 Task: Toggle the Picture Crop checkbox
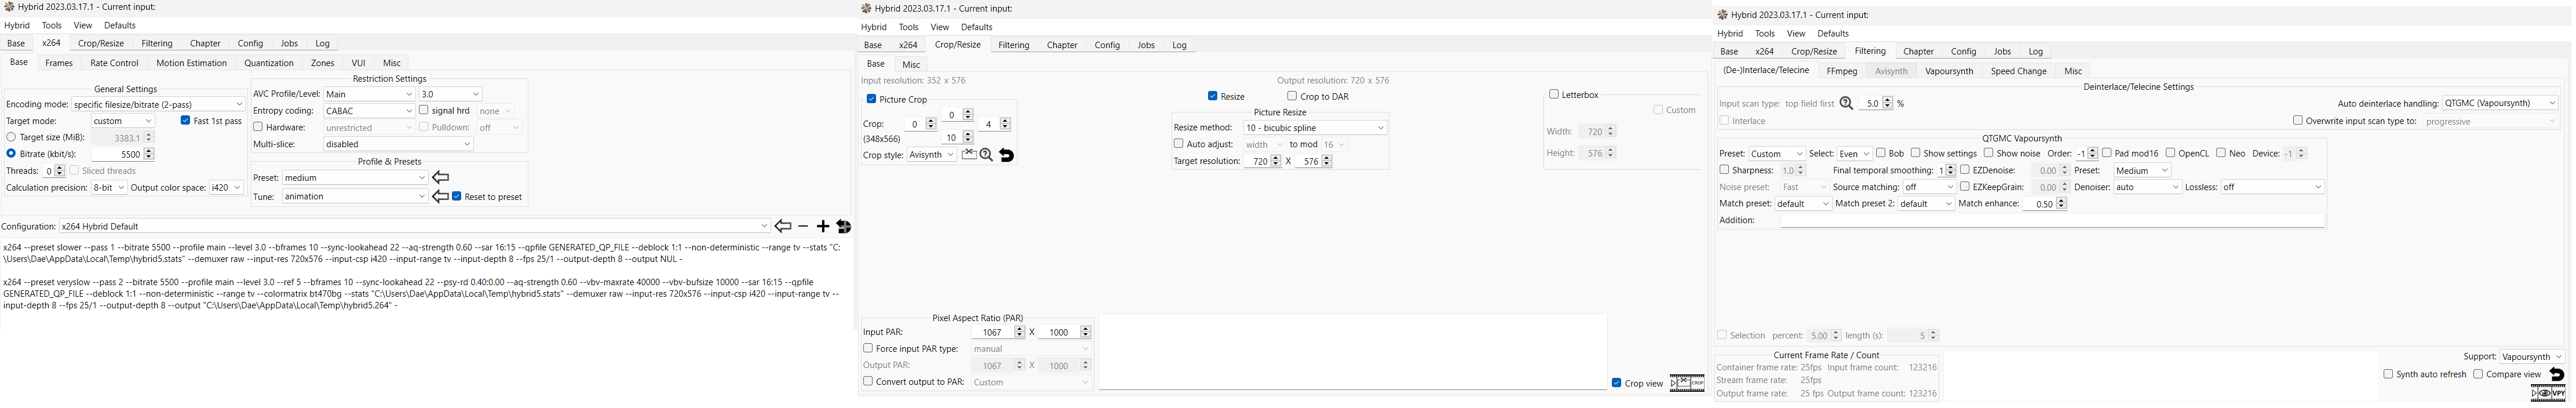pos(872,99)
